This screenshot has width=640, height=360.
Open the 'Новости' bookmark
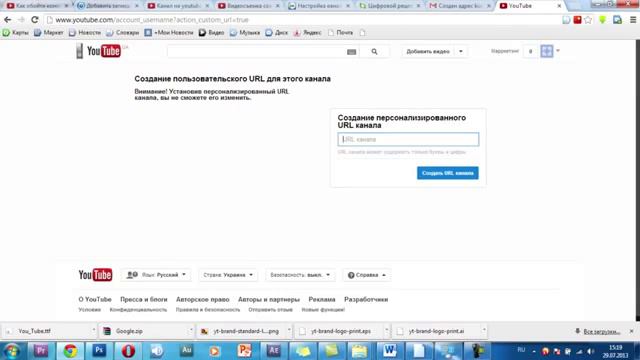[85, 33]
